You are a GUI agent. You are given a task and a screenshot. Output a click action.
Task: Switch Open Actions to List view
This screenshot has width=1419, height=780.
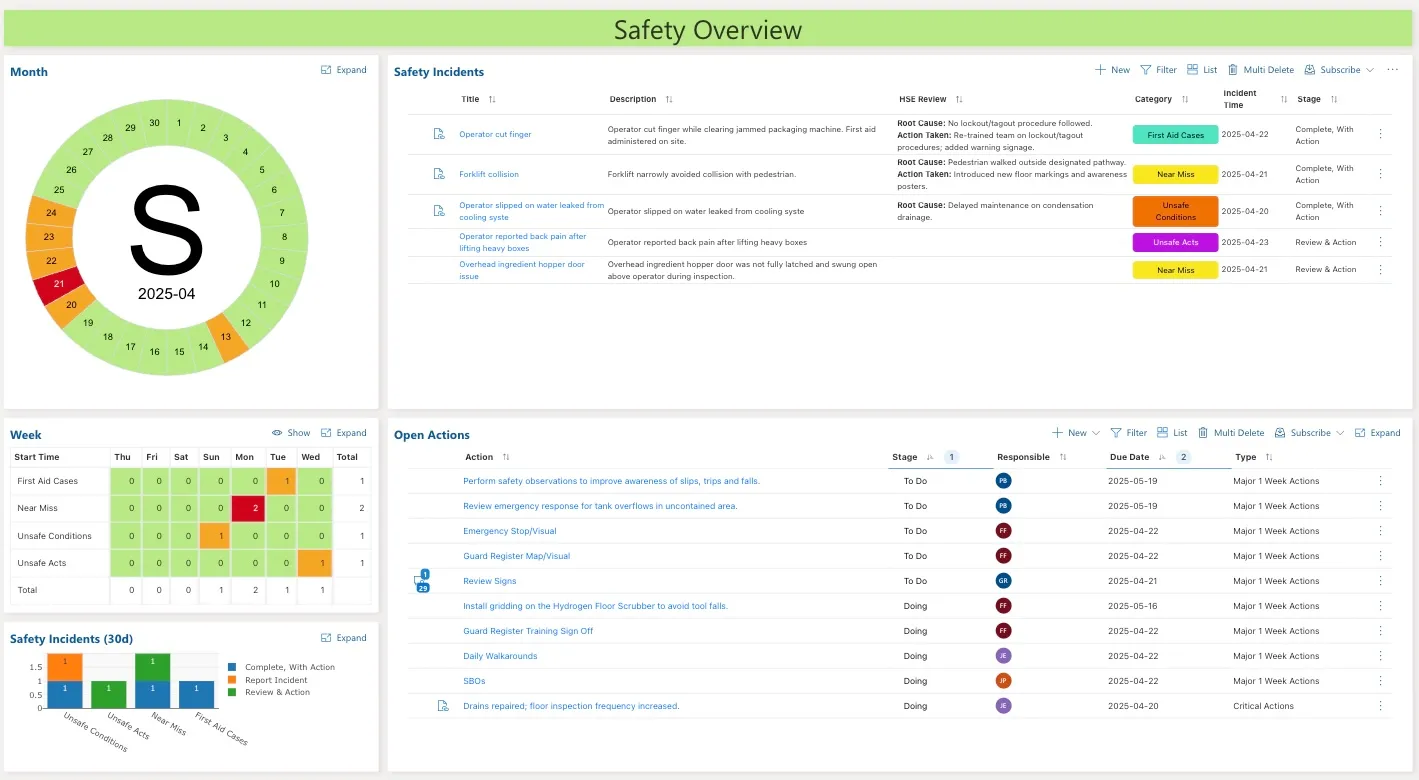pyautogui.click(x=1172, y=433)
